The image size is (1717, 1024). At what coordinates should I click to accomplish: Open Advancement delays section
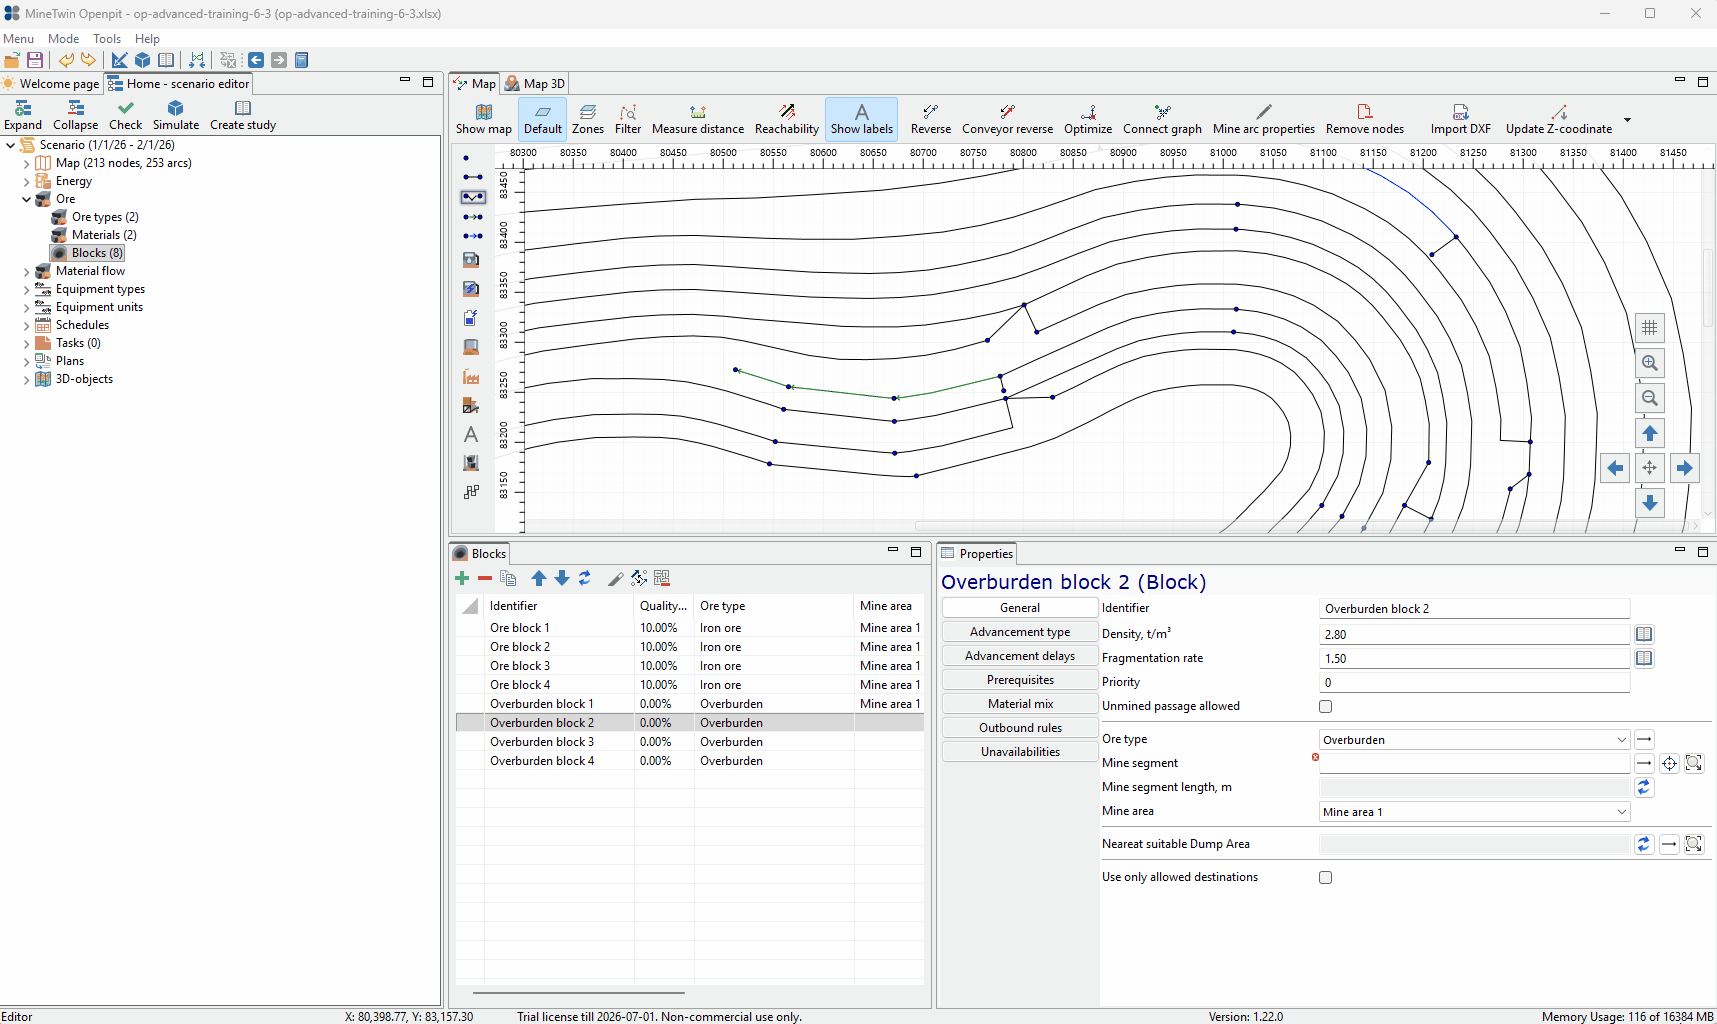(x=1020, y=656)
